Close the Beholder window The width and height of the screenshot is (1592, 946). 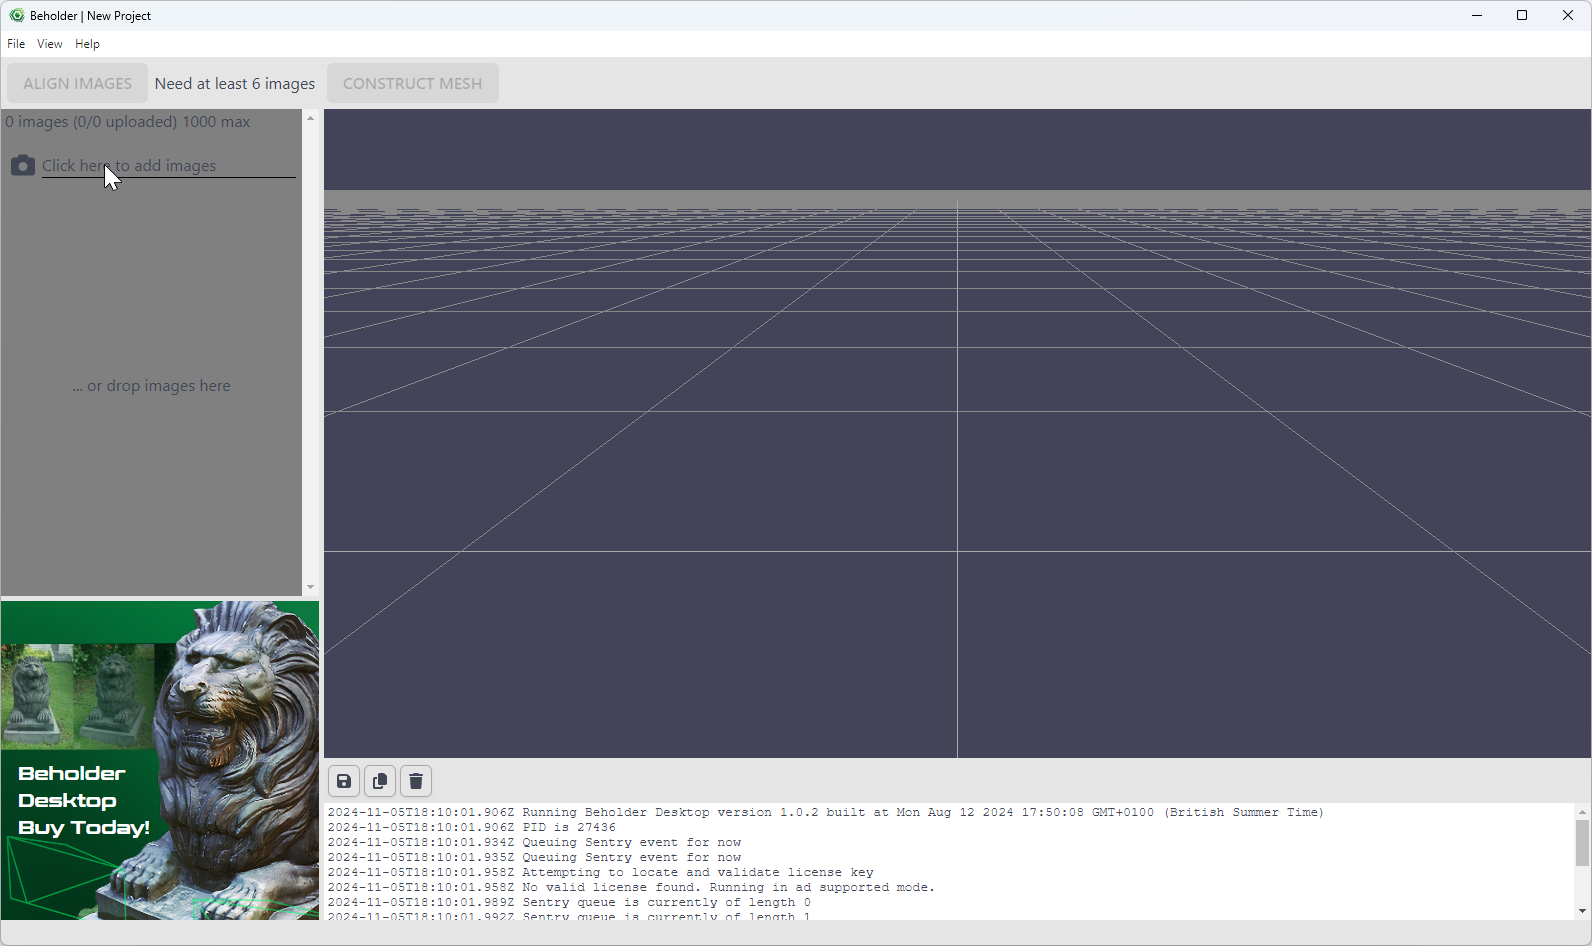tap(1568, 15)
